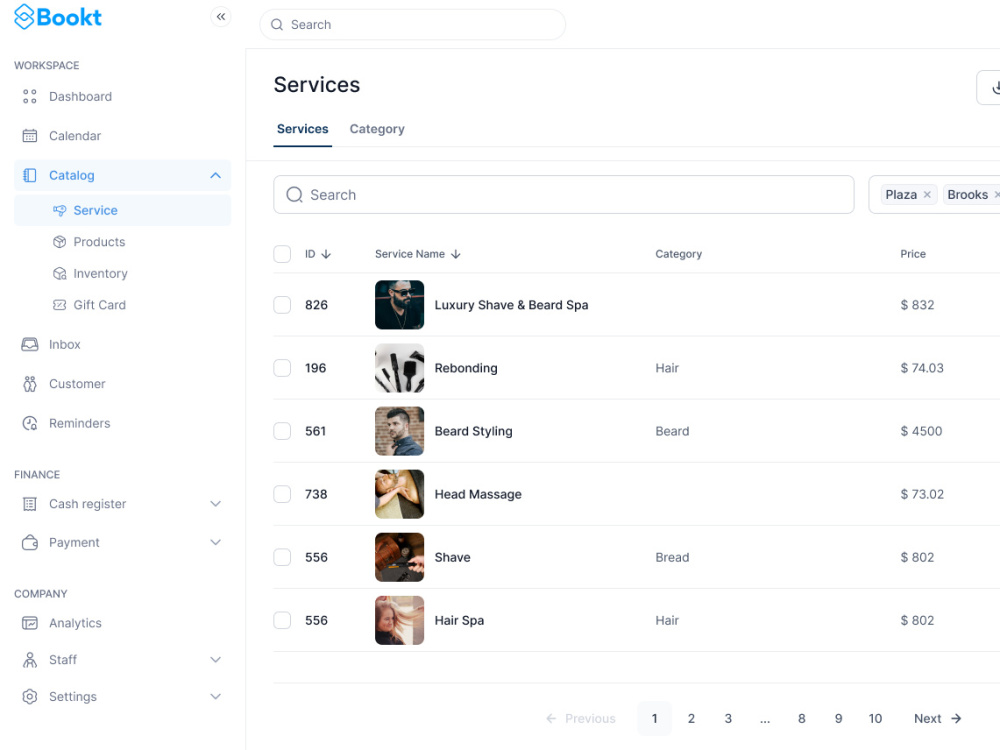This screenshot has width=1000, height=750.
Task: Click the Next page button
Action: point(938,719)
